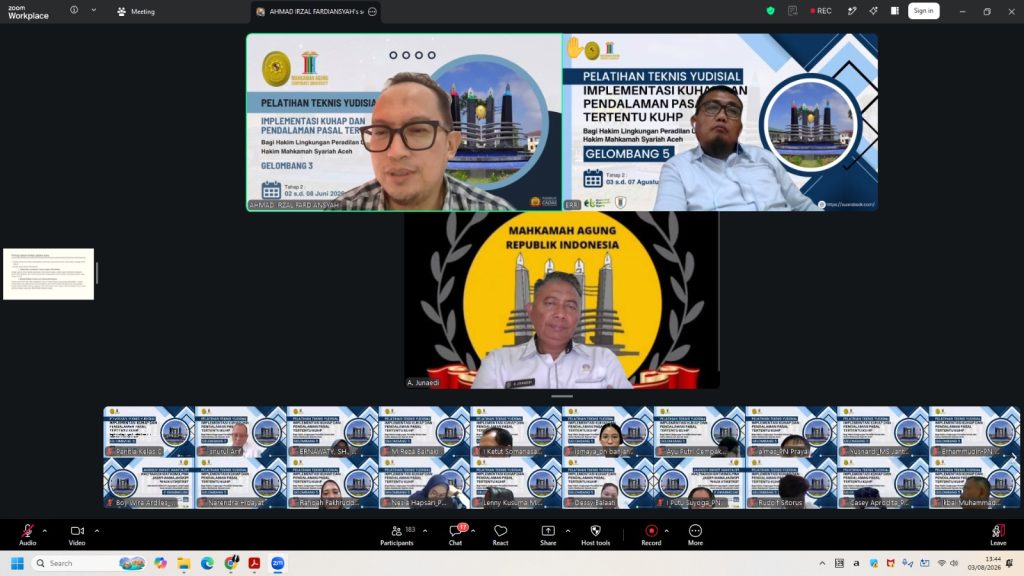
Task: Open the More options menu
Action: [696, 534]
